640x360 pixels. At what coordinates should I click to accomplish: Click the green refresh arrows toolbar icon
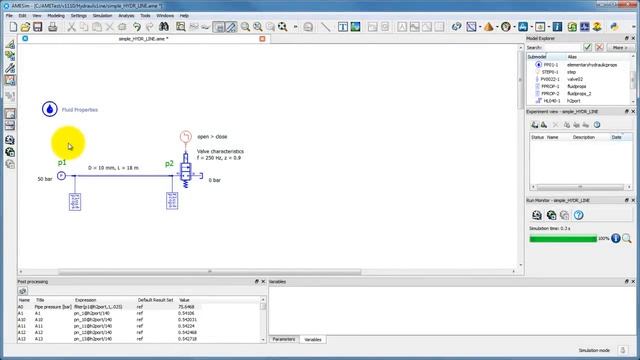pyautogui.click(x=572, y=27)
